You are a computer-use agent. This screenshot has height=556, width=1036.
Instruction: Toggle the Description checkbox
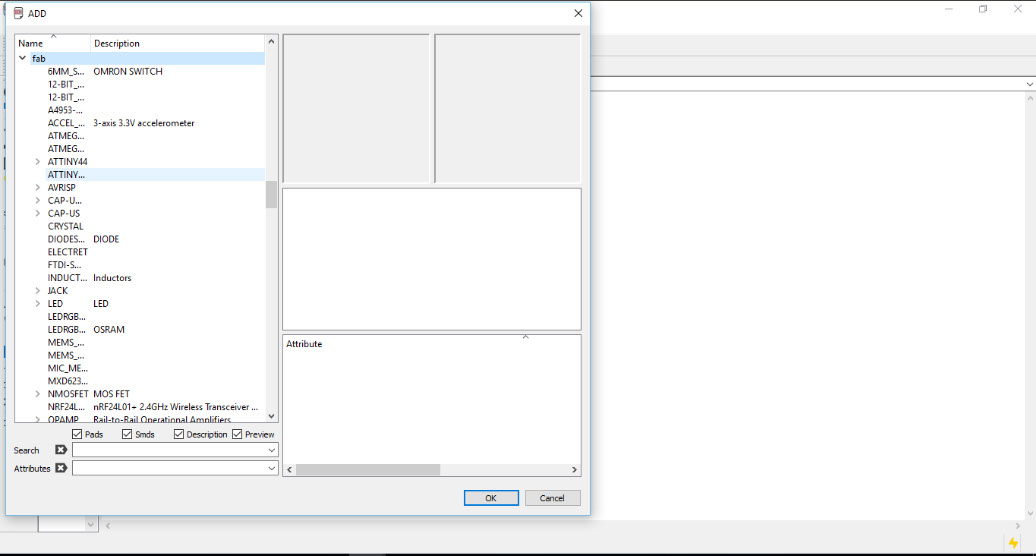178,434
